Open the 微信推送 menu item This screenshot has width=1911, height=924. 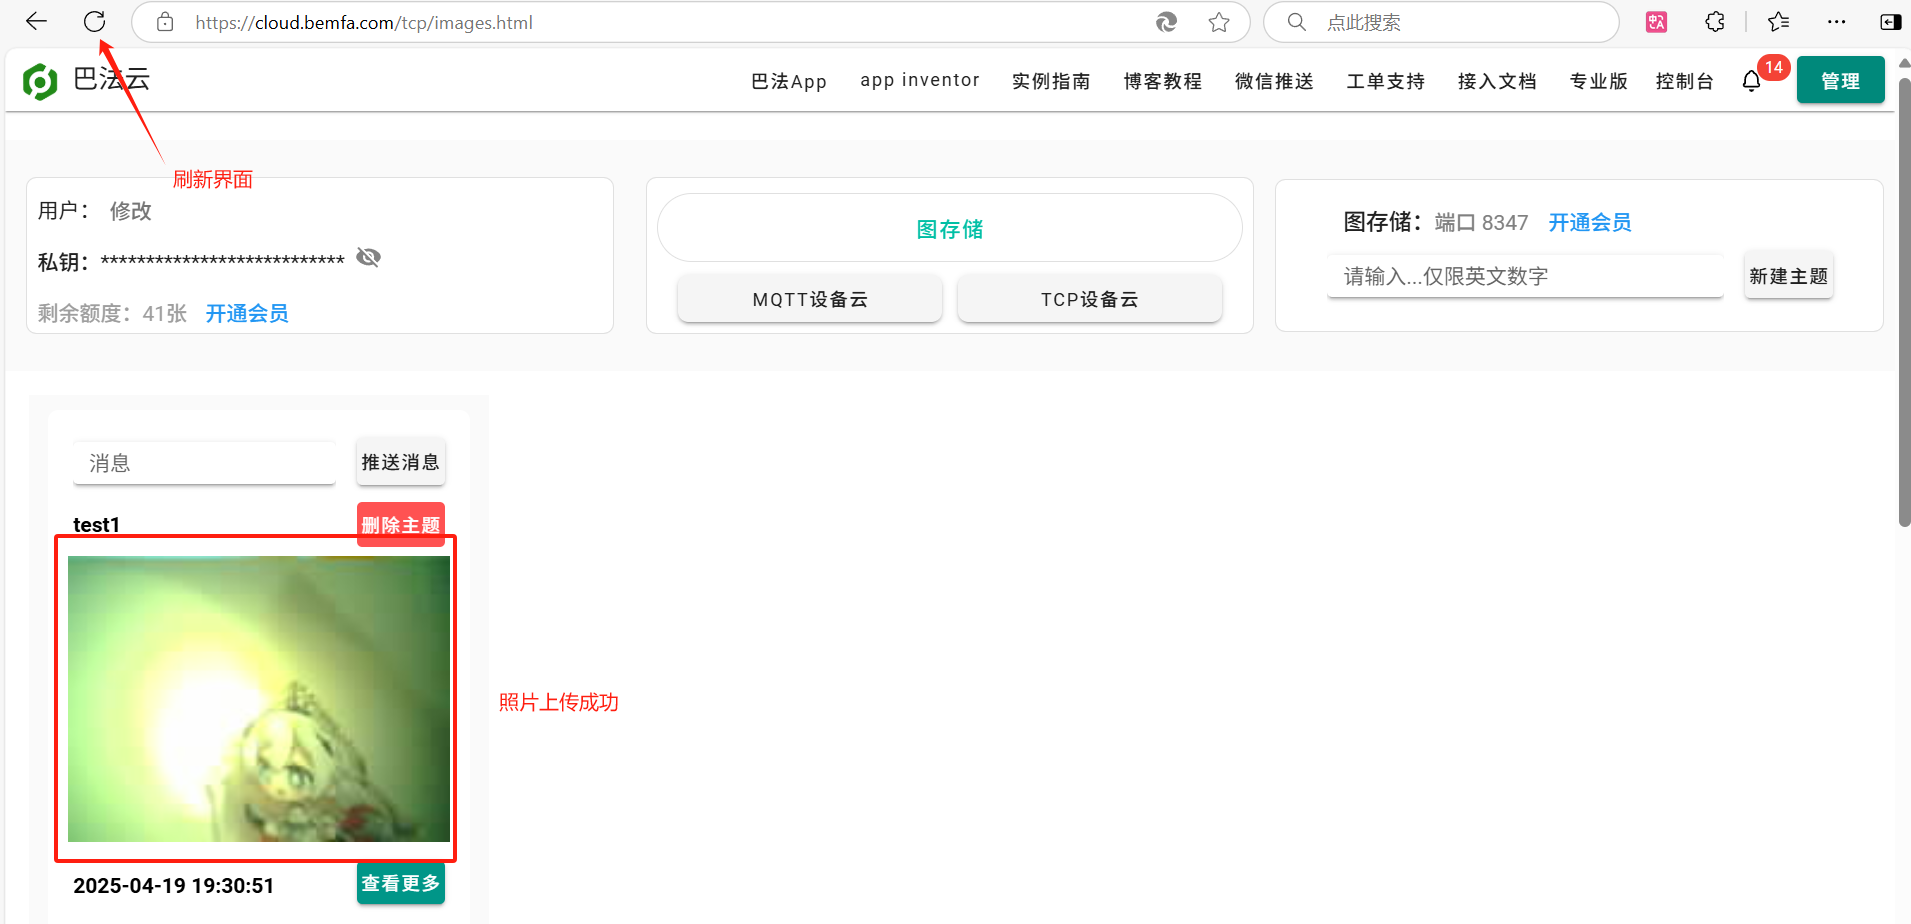[x=1274, y=81]
